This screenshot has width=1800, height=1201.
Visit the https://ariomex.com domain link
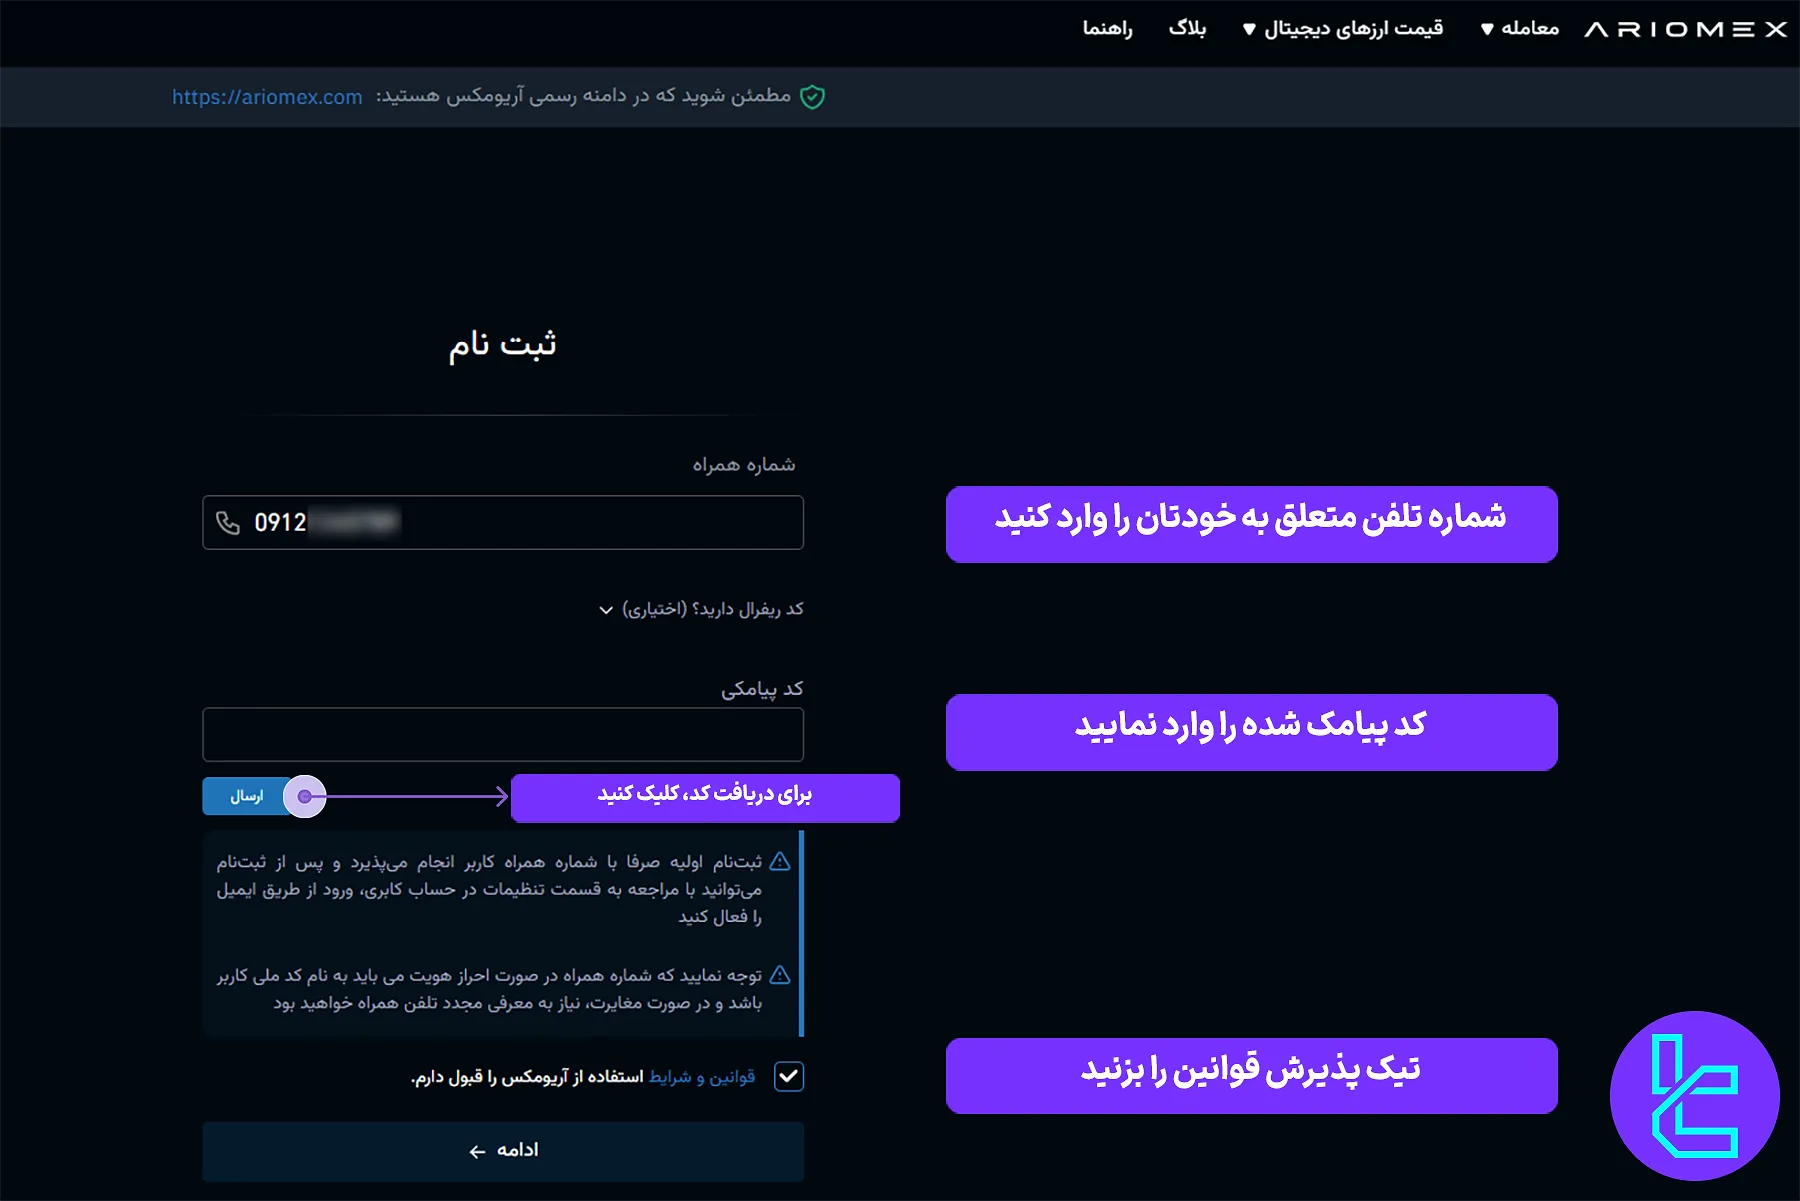click(266, 96)
